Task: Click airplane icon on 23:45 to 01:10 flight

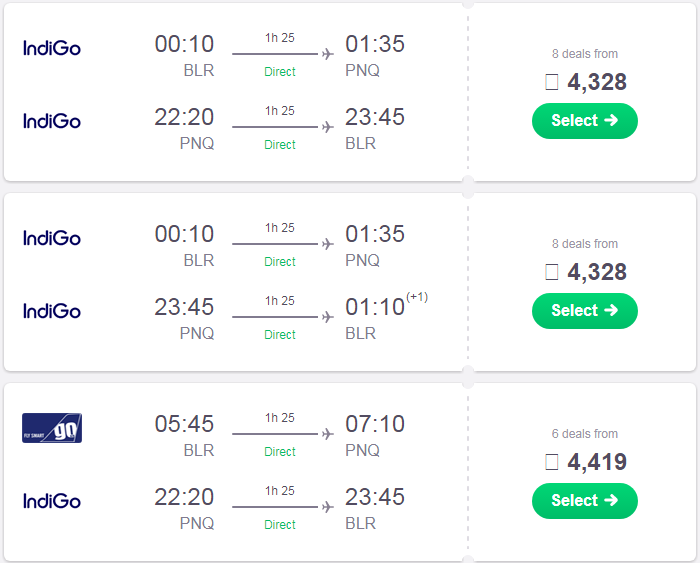Action: pos(328,317)
